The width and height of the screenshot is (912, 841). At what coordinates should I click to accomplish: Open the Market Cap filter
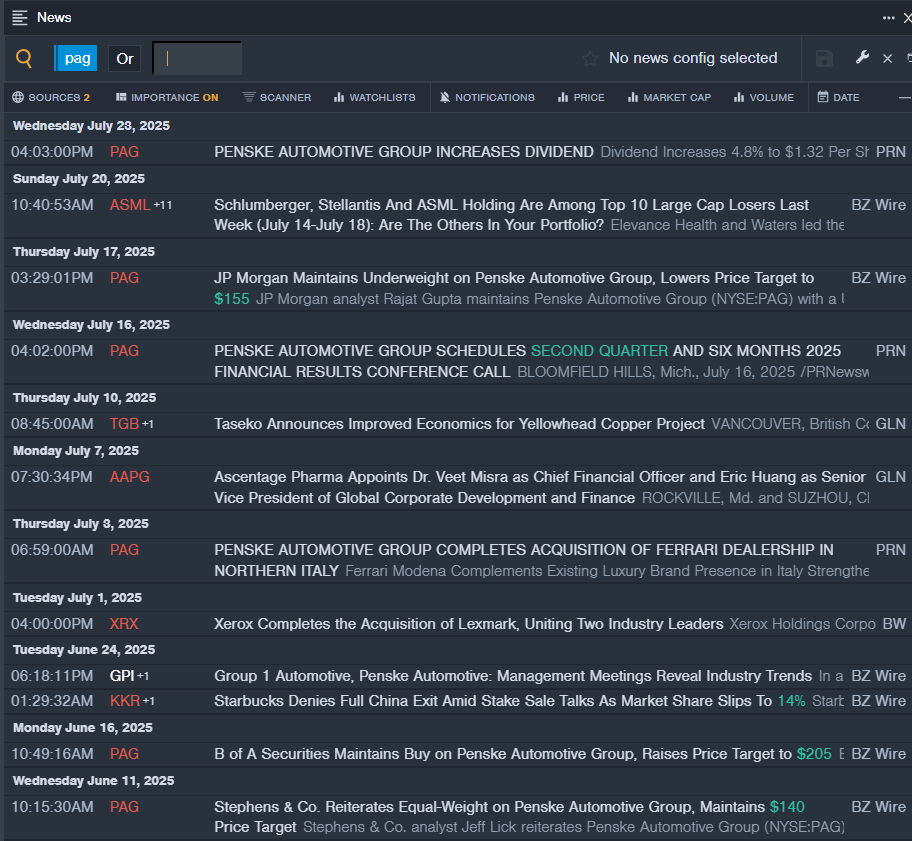click(669, 97)
